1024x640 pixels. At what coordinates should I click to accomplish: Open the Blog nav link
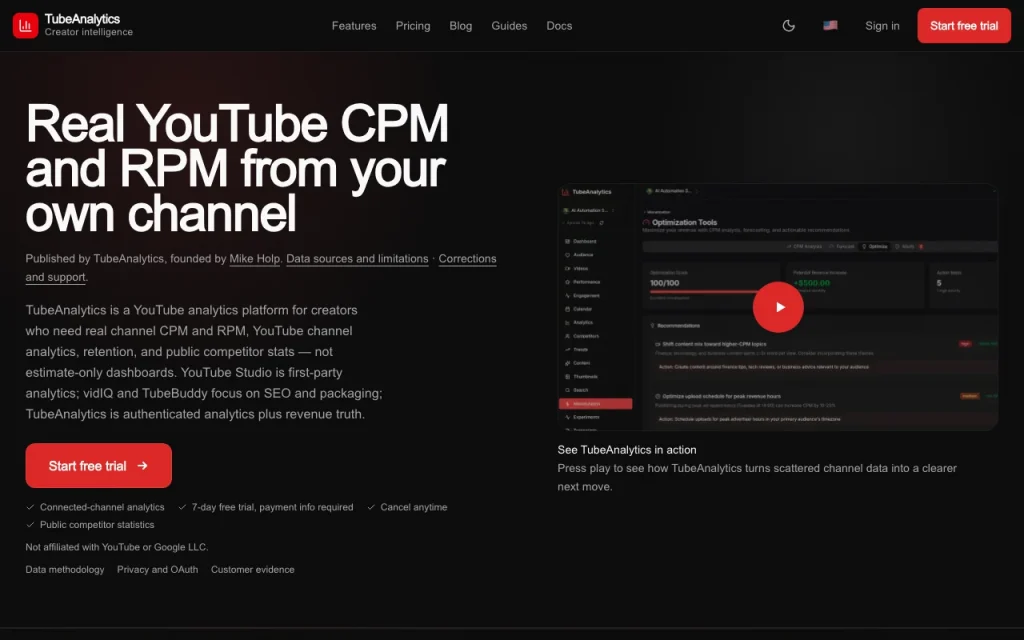[x=460, y=25]
